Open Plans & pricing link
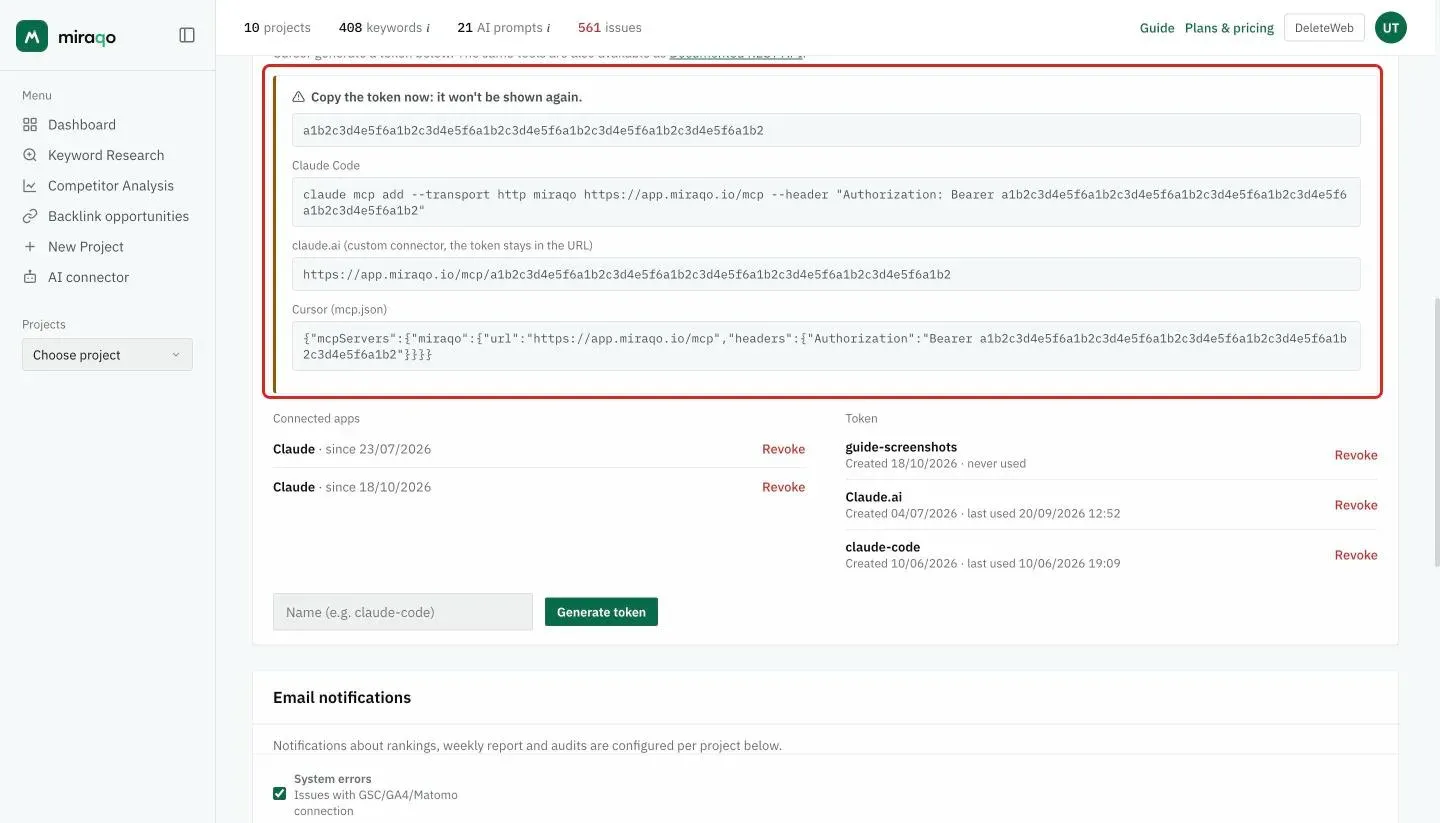This screenshot has width=1440, height=823. pos(1229,28)
